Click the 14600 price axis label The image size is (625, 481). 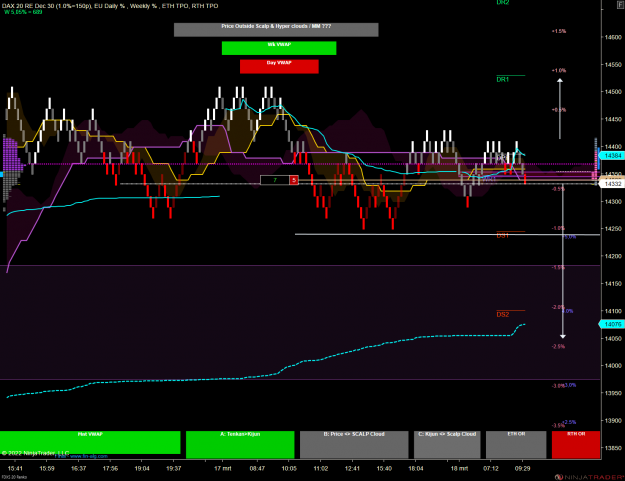tap(613, 37)
